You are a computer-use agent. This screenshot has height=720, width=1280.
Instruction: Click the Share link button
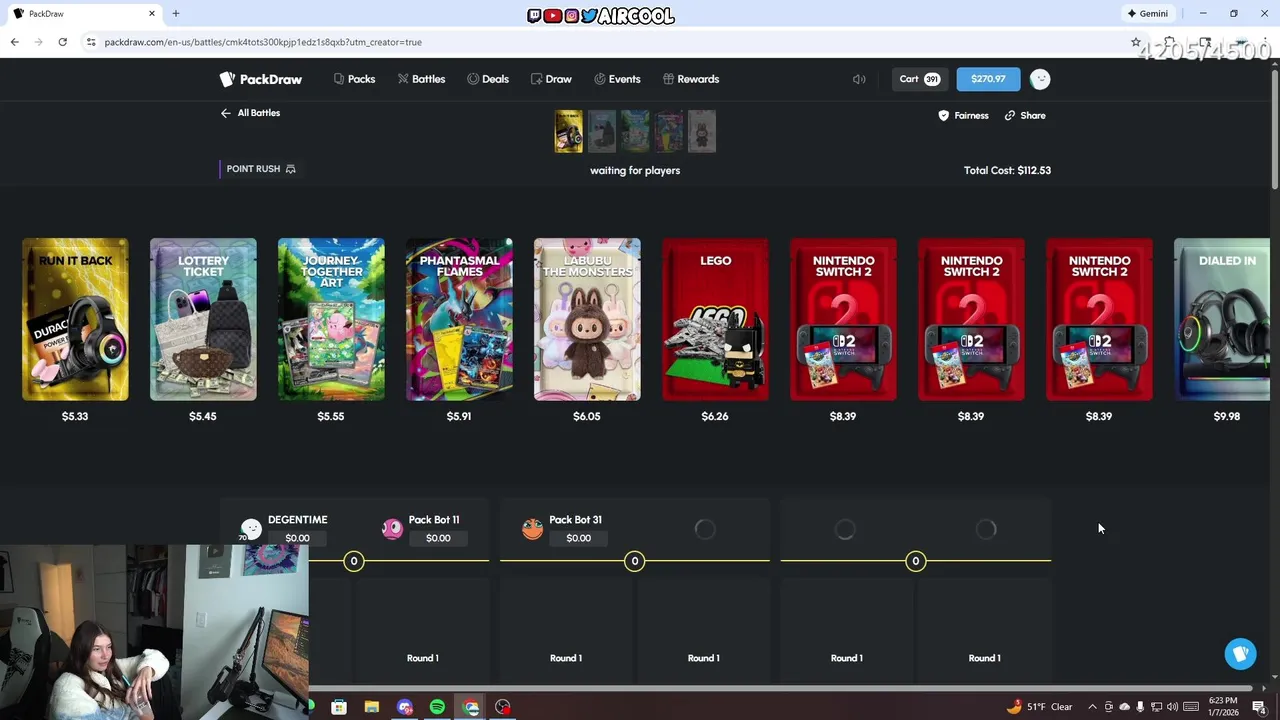[x=1025, y=115]
